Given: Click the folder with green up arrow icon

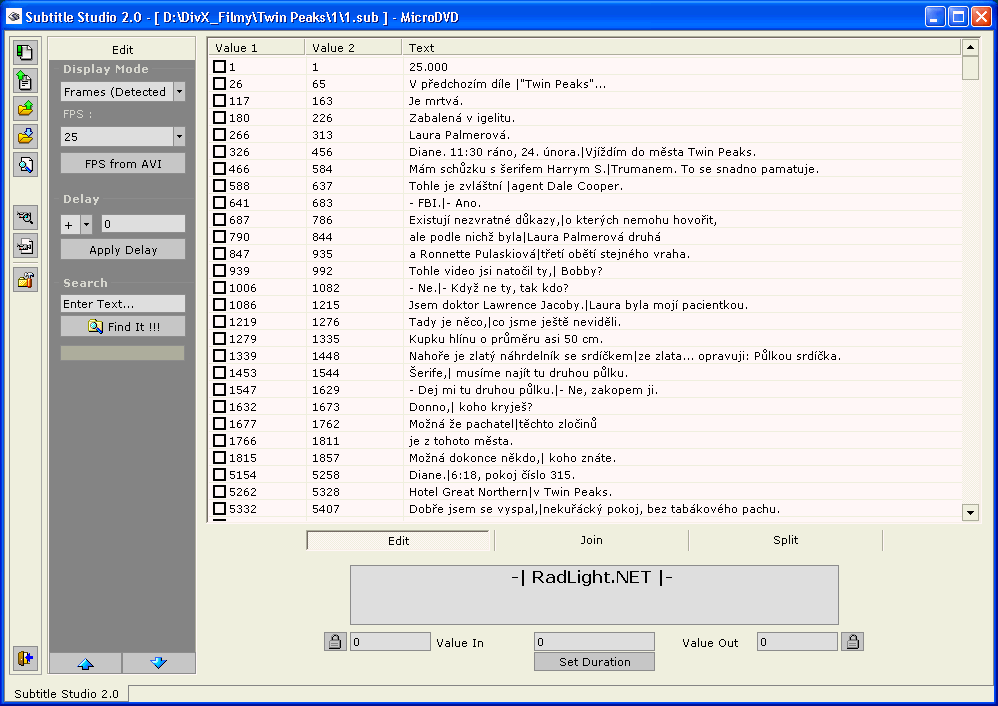Looking at the screenshot, I should click(x=25, y=109).
